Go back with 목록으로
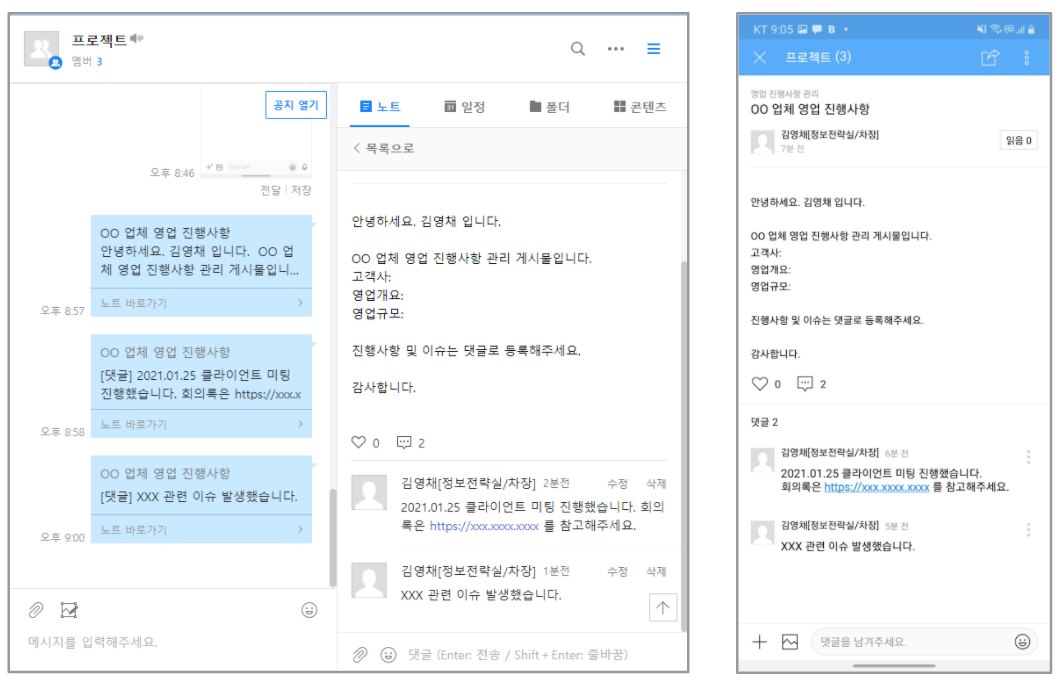 coord(384,148)
